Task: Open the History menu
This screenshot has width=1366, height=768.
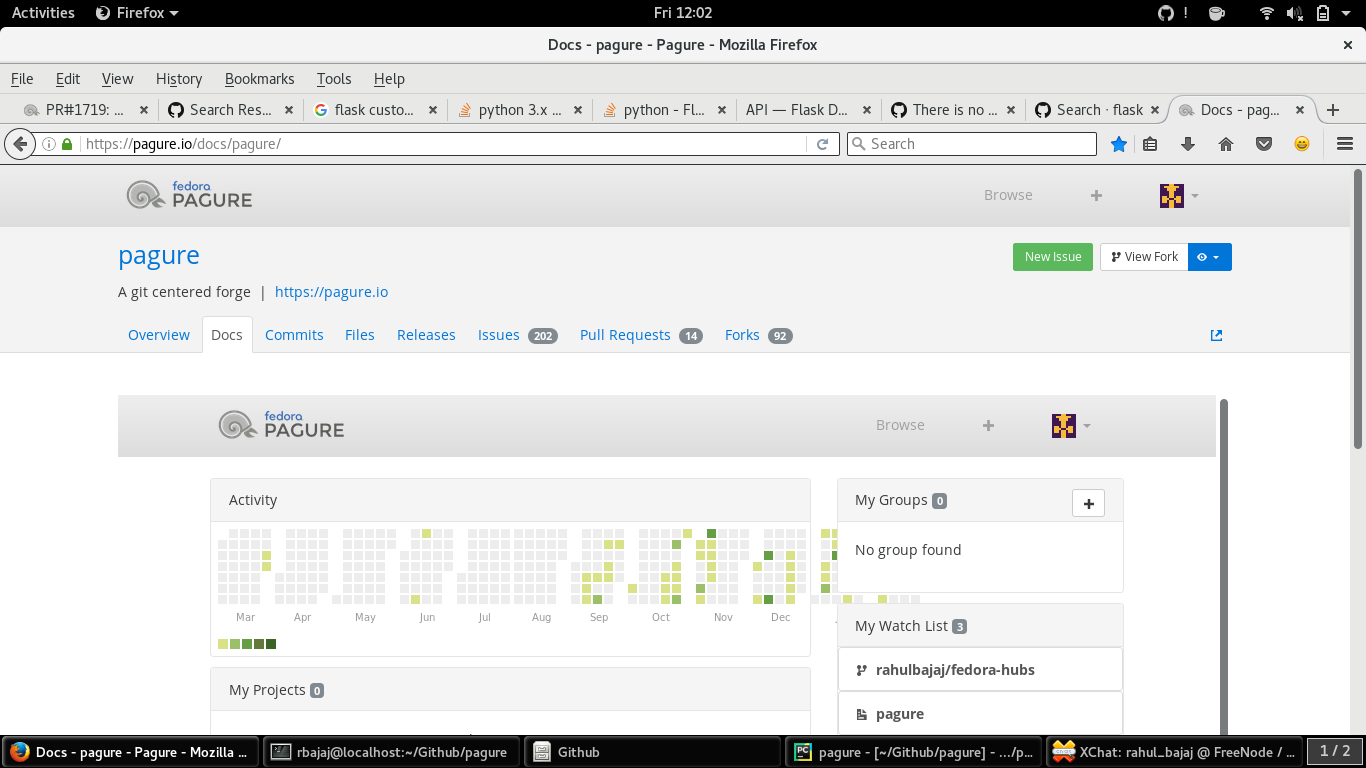Action: (x=179, y=79)
